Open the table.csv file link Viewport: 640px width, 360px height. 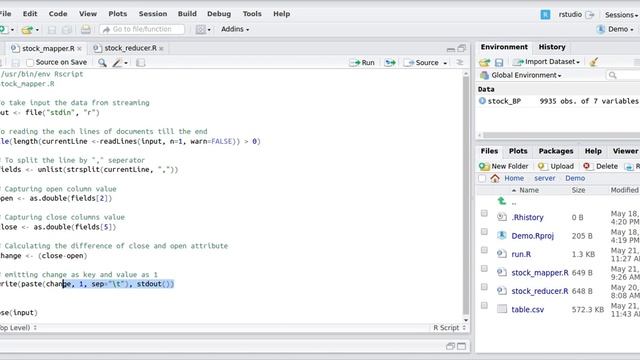527,309
